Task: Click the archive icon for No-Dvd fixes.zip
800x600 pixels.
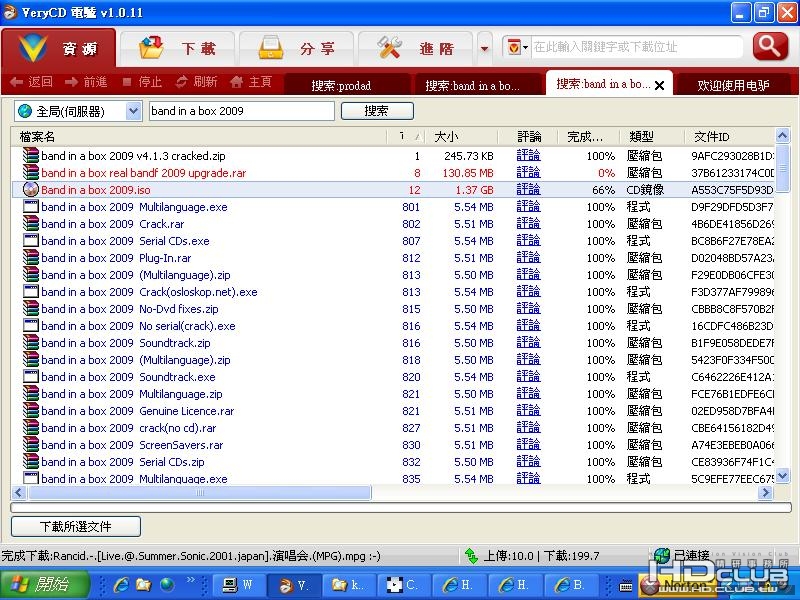Action: tap(31, 309)
